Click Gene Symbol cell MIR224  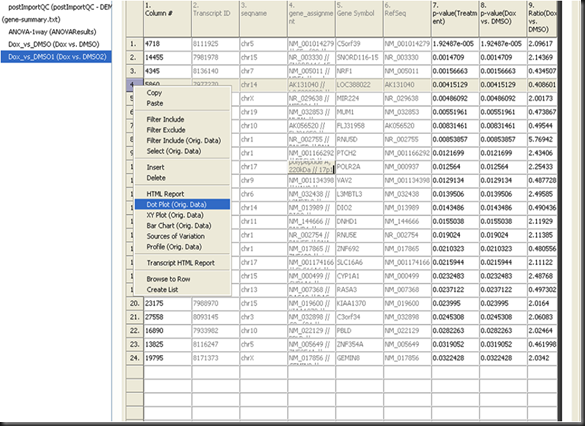tap(359, 98)
